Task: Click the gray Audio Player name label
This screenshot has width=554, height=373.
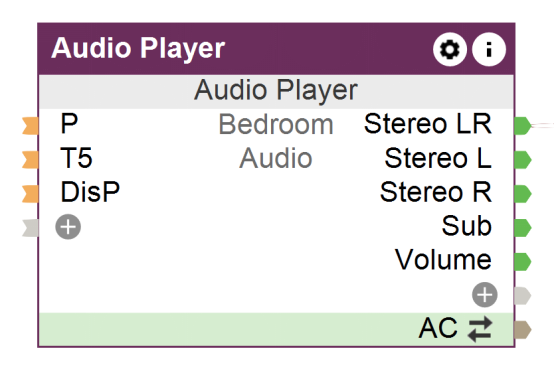Action: (276, 91)
